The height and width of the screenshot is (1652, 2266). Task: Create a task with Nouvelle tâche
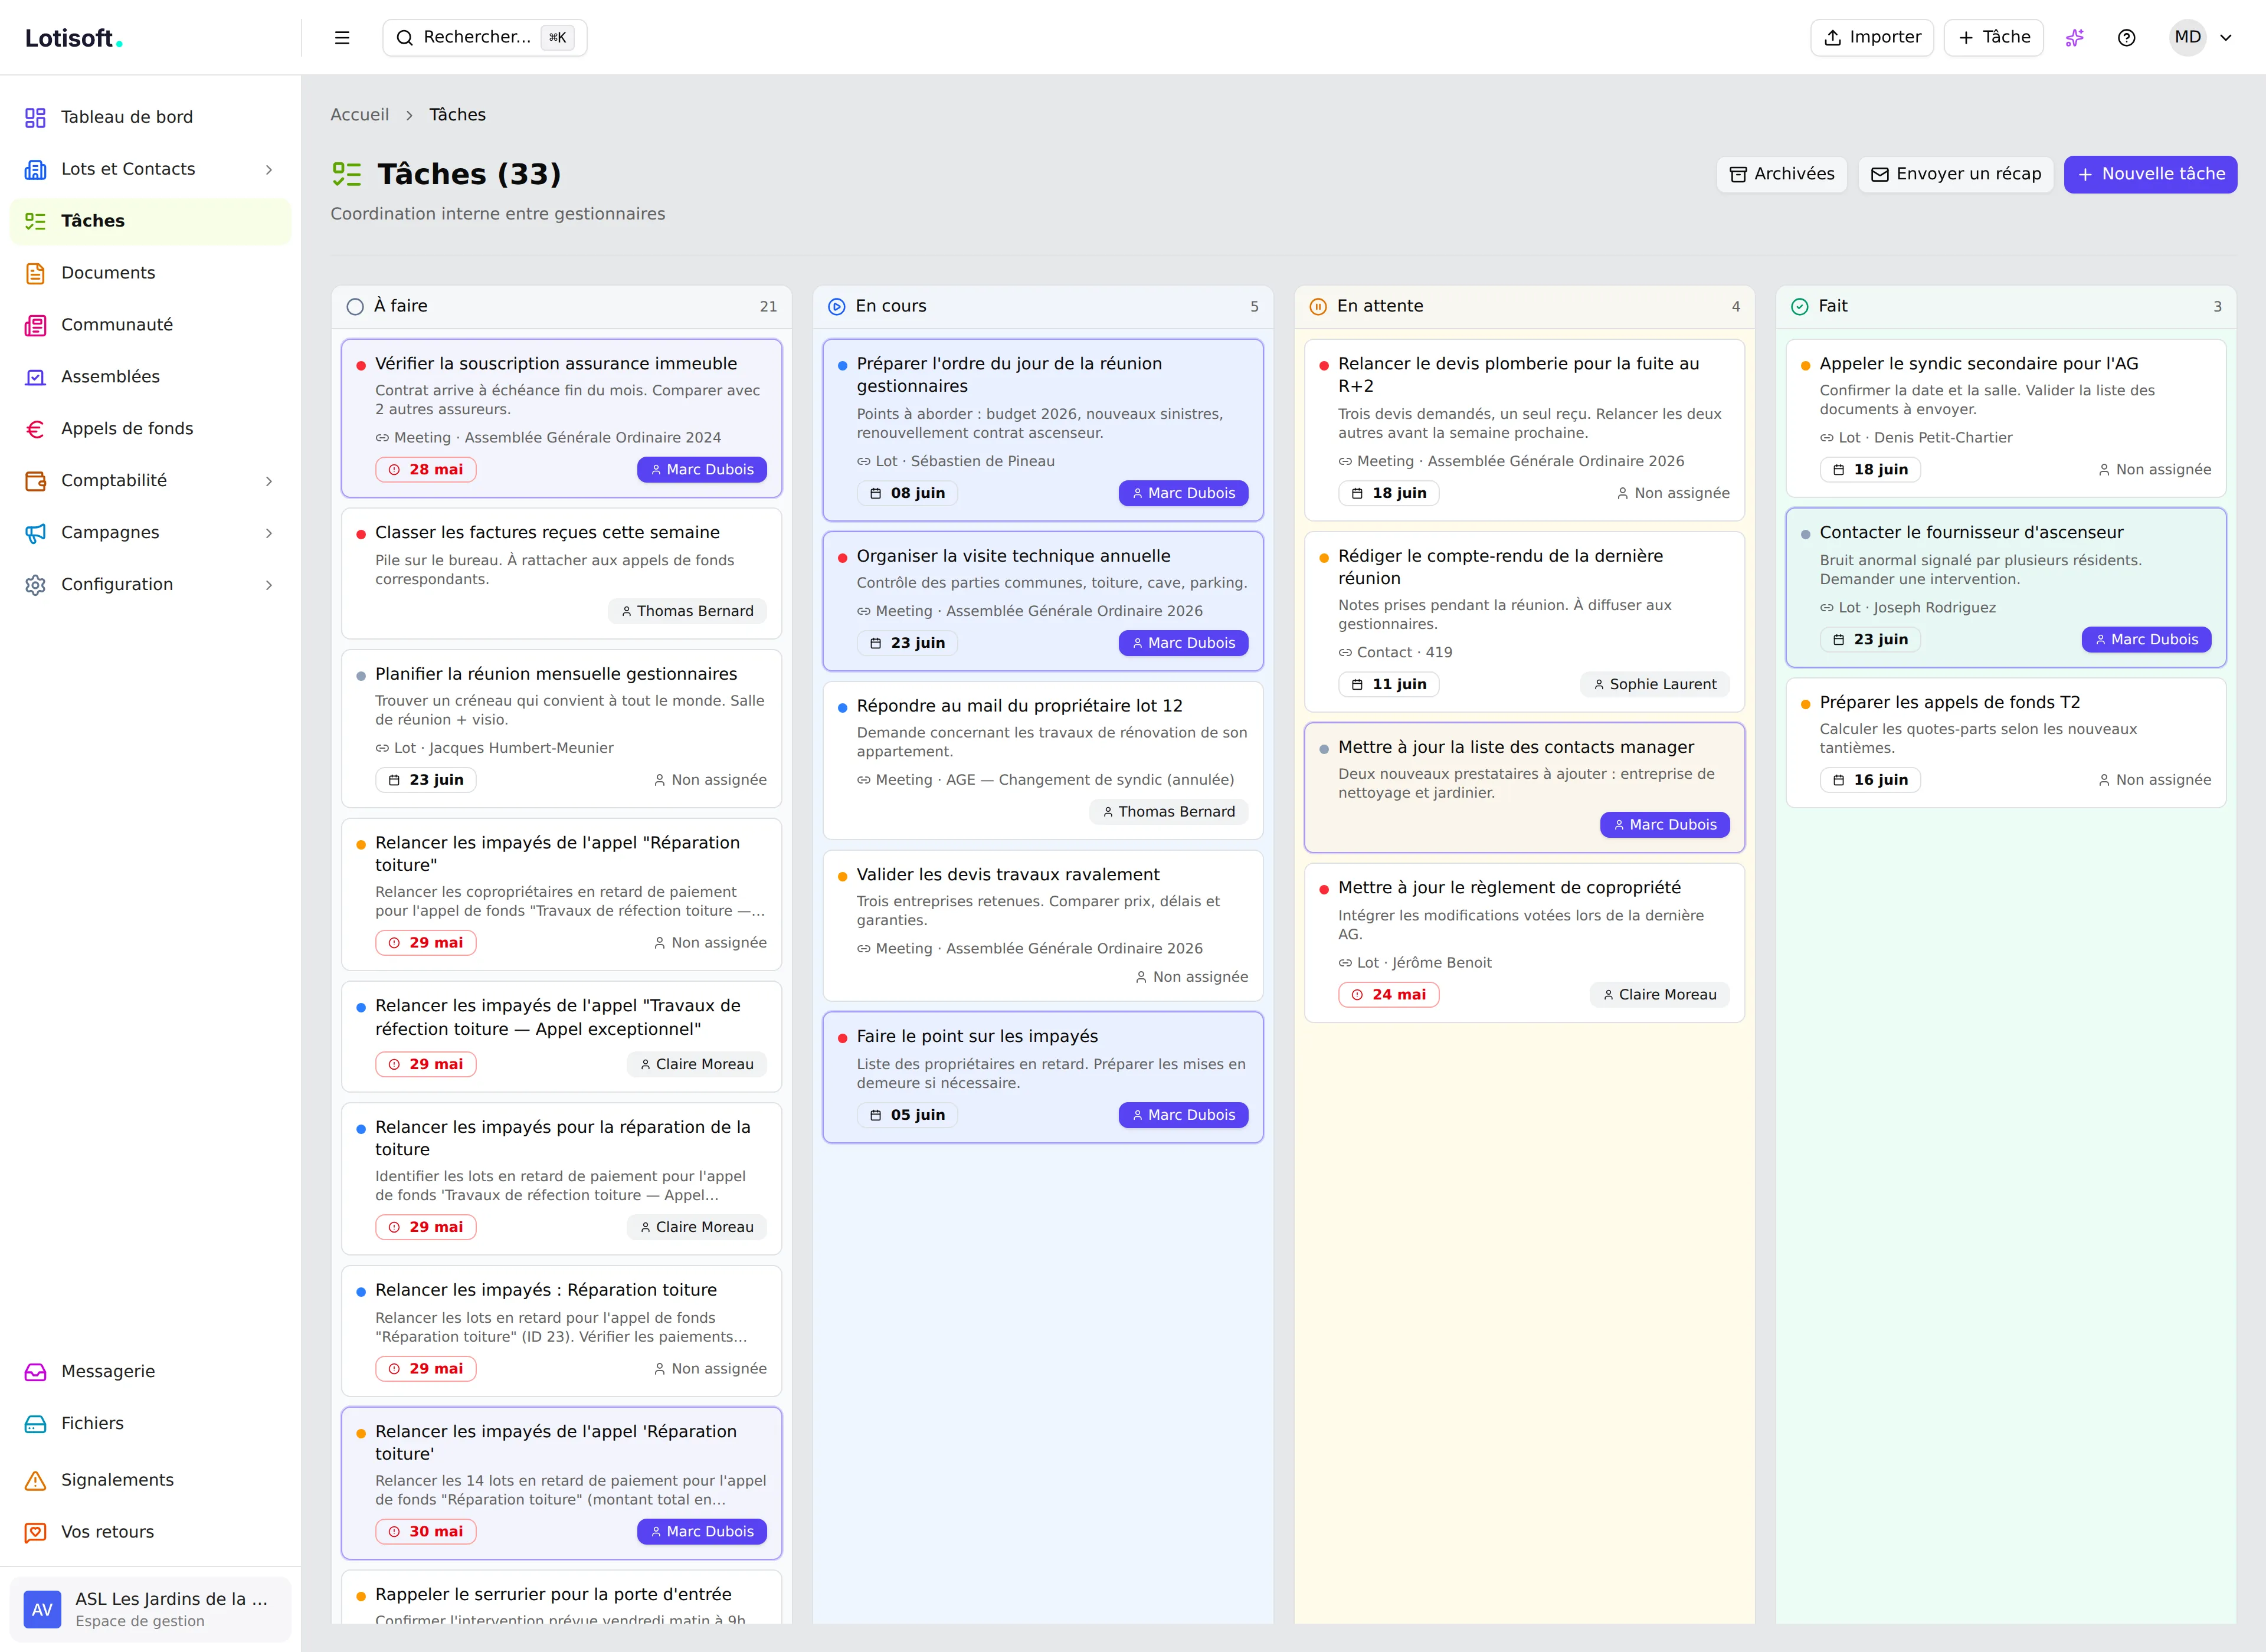click(x=2150, y=174)
